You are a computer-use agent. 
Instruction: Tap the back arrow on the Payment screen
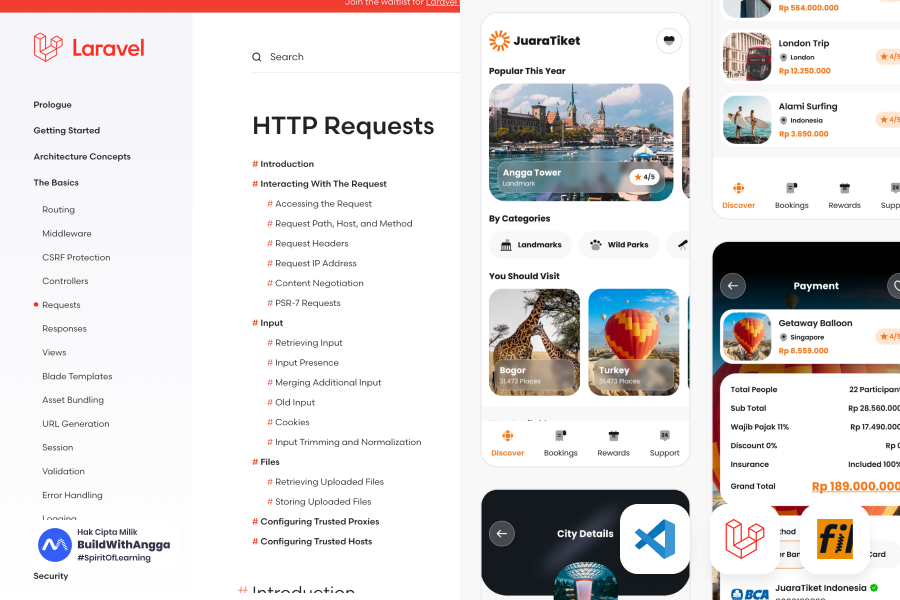[x=732, y=285]
